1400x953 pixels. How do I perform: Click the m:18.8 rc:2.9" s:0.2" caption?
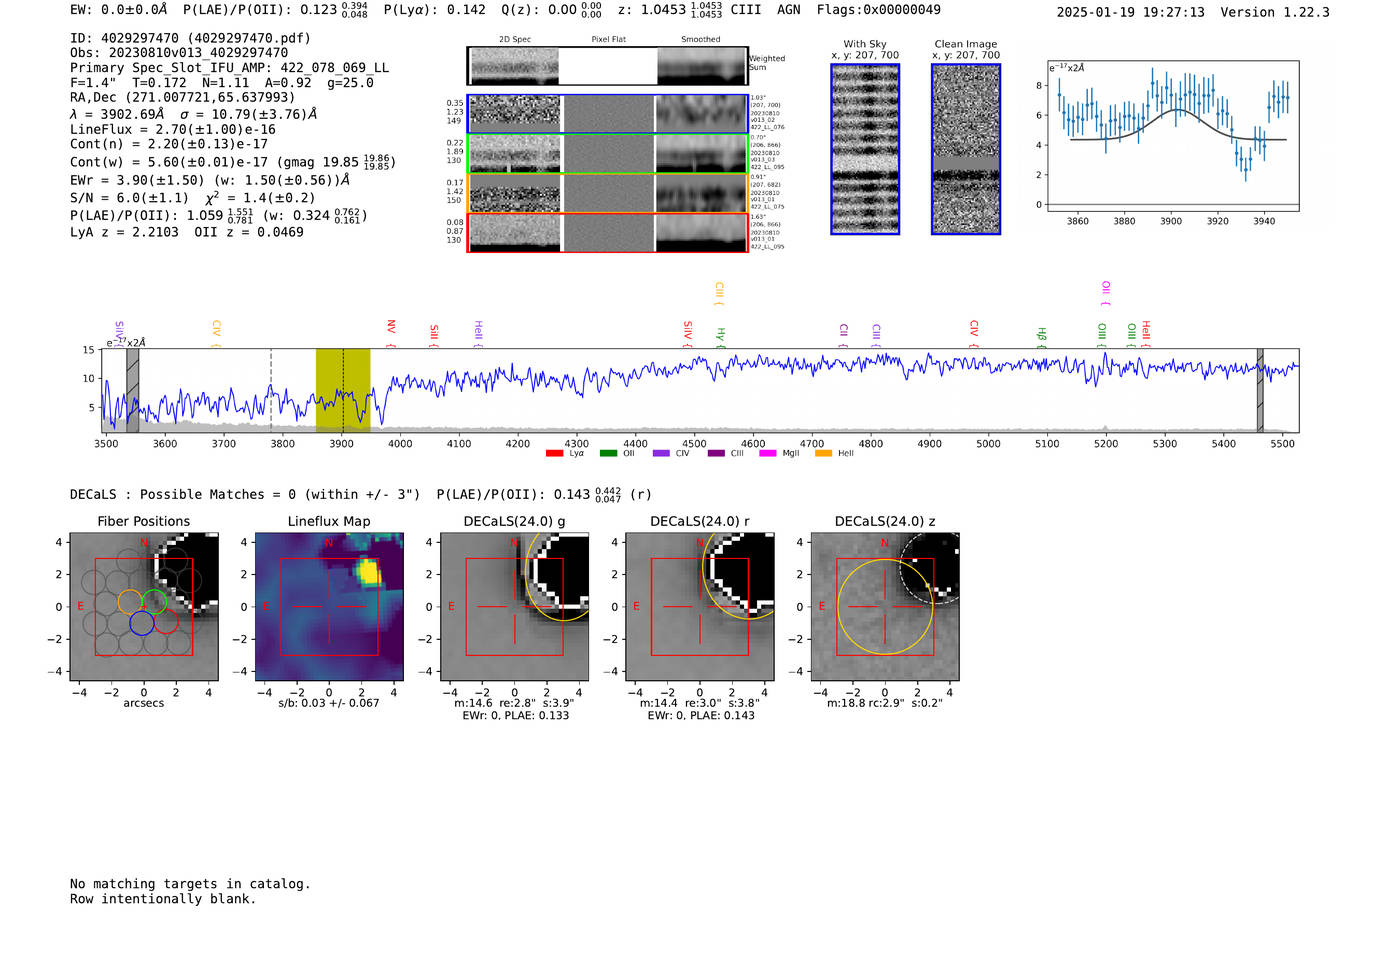[885, 703]
